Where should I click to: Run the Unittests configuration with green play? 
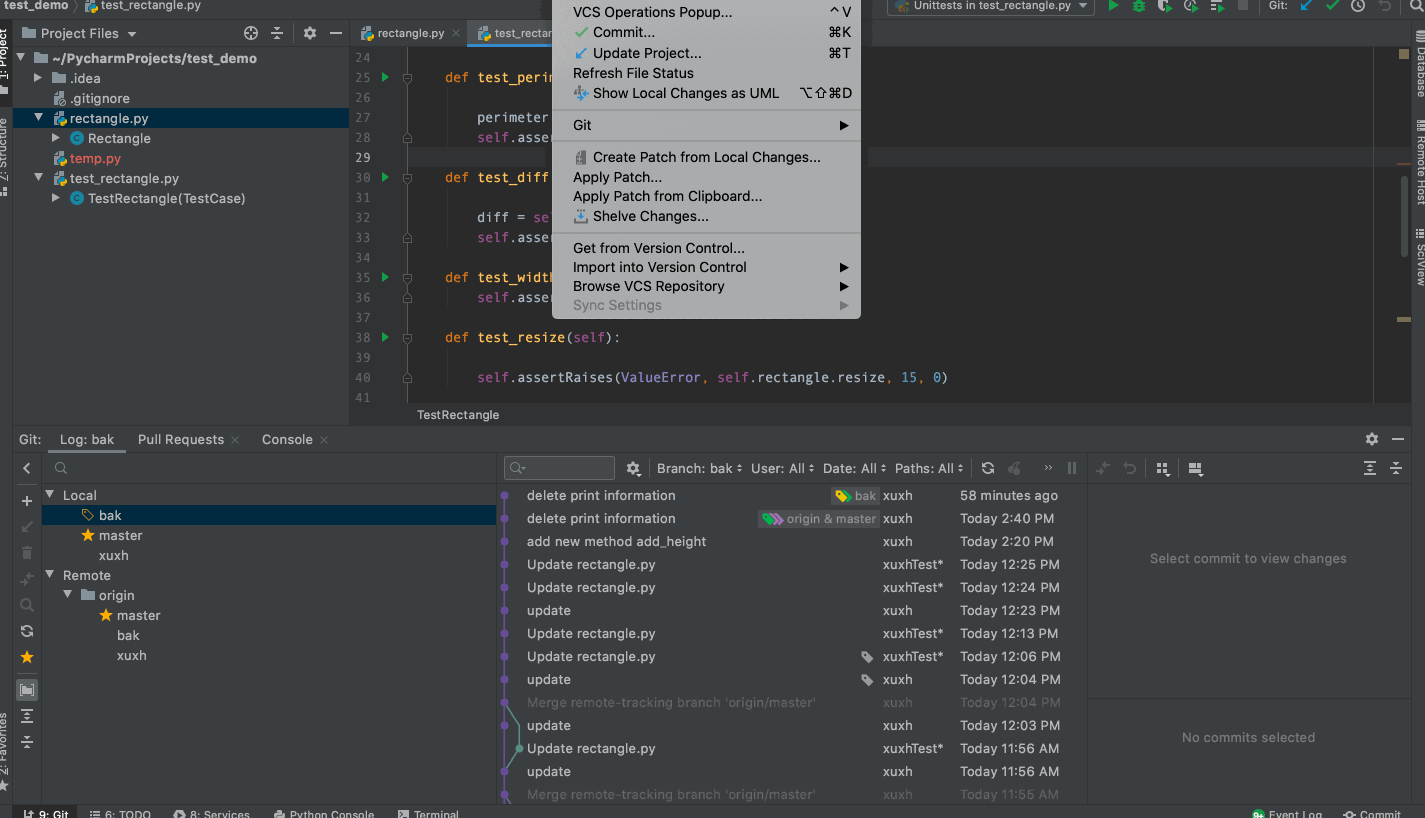pyautogui.click(x=1113, y=6)
